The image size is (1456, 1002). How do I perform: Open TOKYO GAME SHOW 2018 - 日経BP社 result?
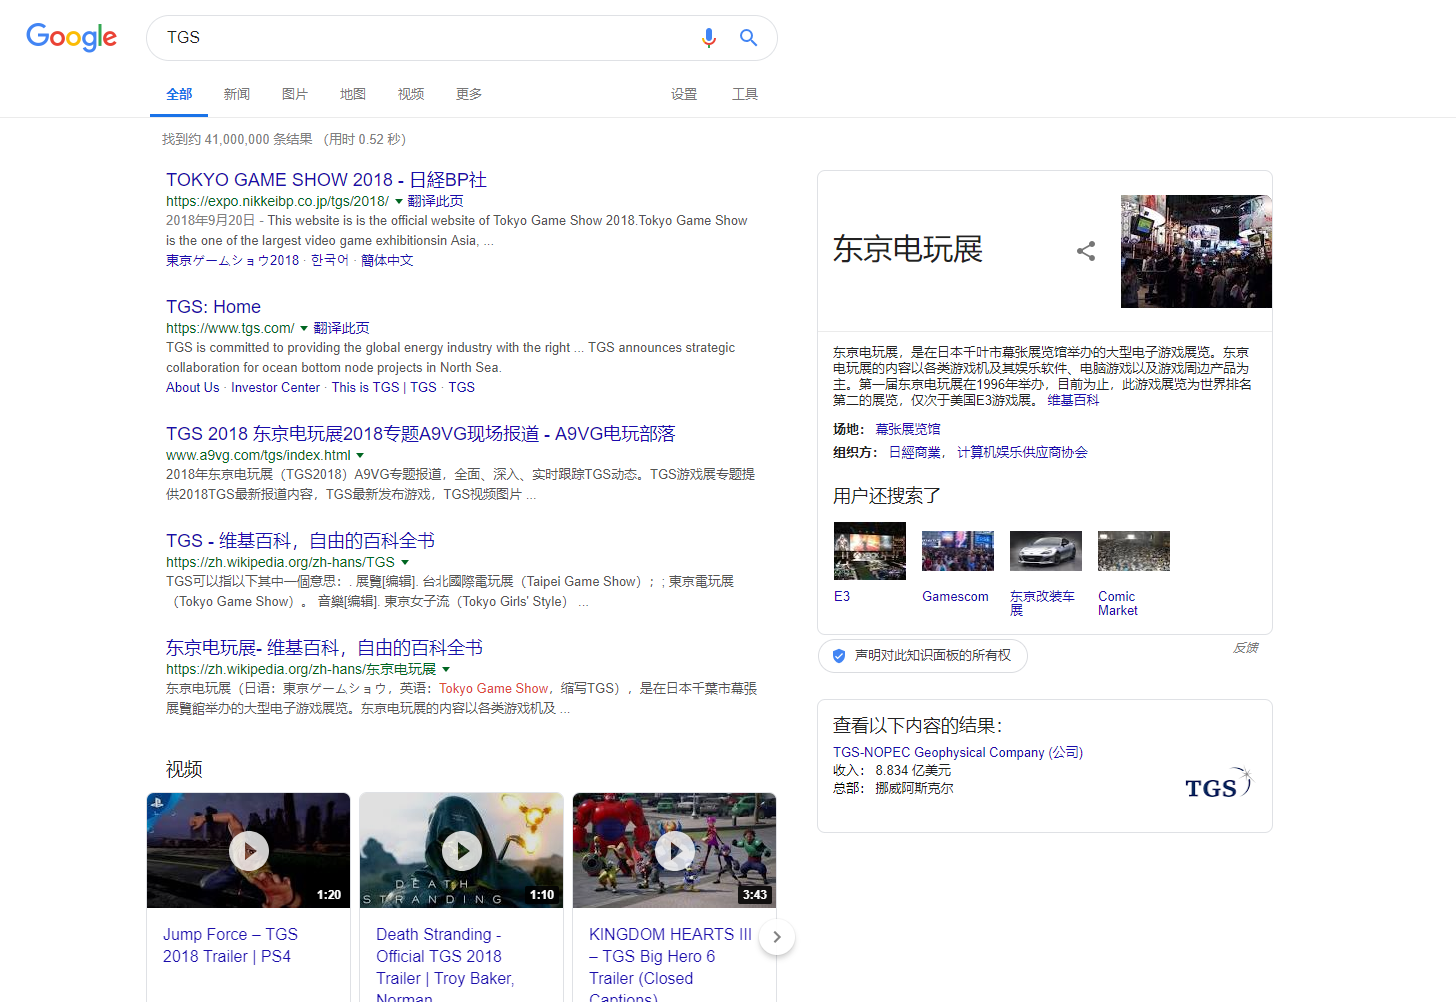[326, 180]
